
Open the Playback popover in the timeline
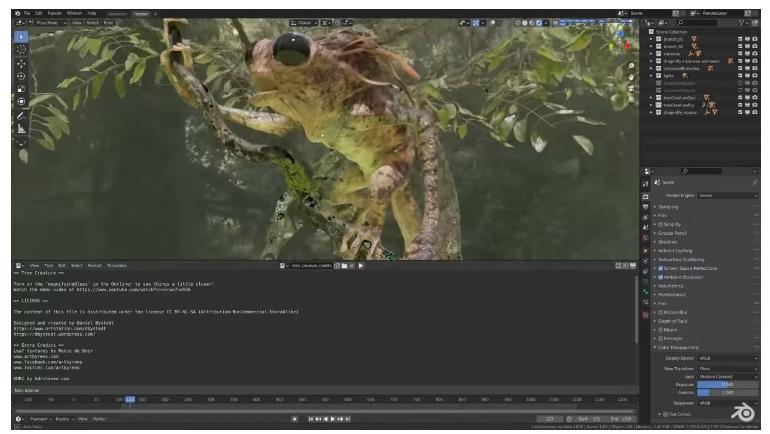[41, 419]
